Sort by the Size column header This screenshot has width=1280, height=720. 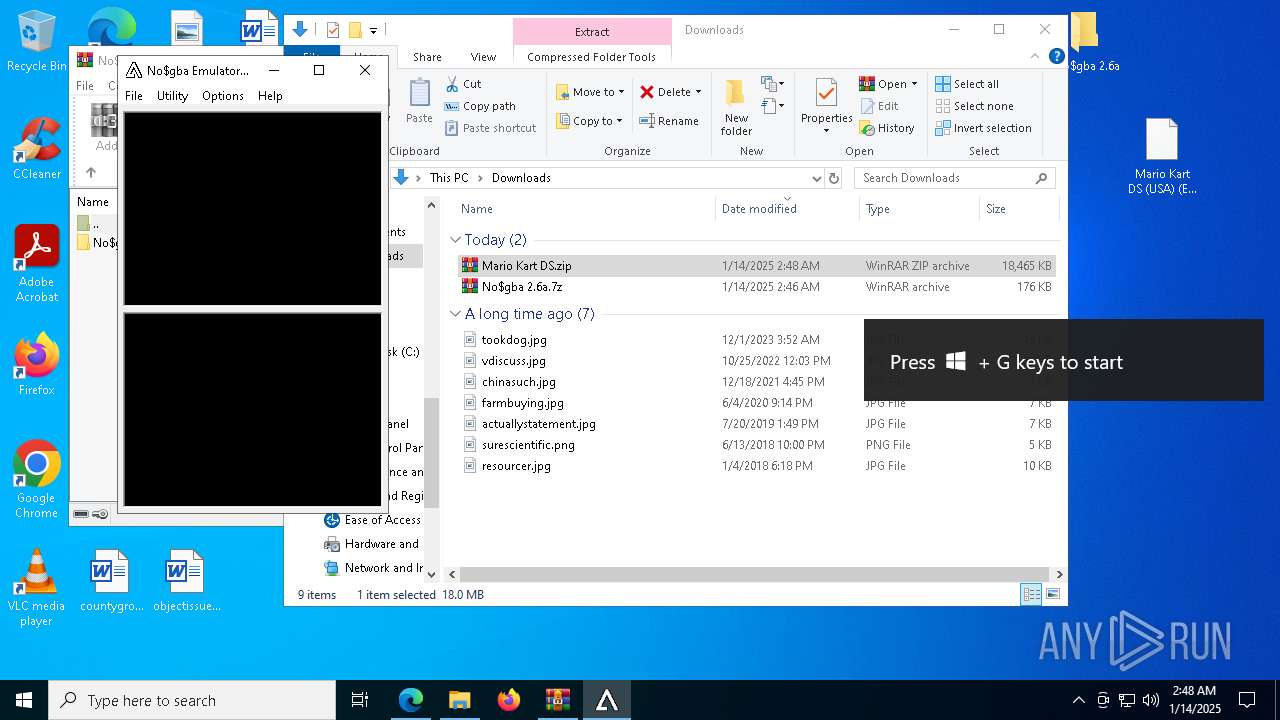pyautogui.click(x=1019, y=209)
